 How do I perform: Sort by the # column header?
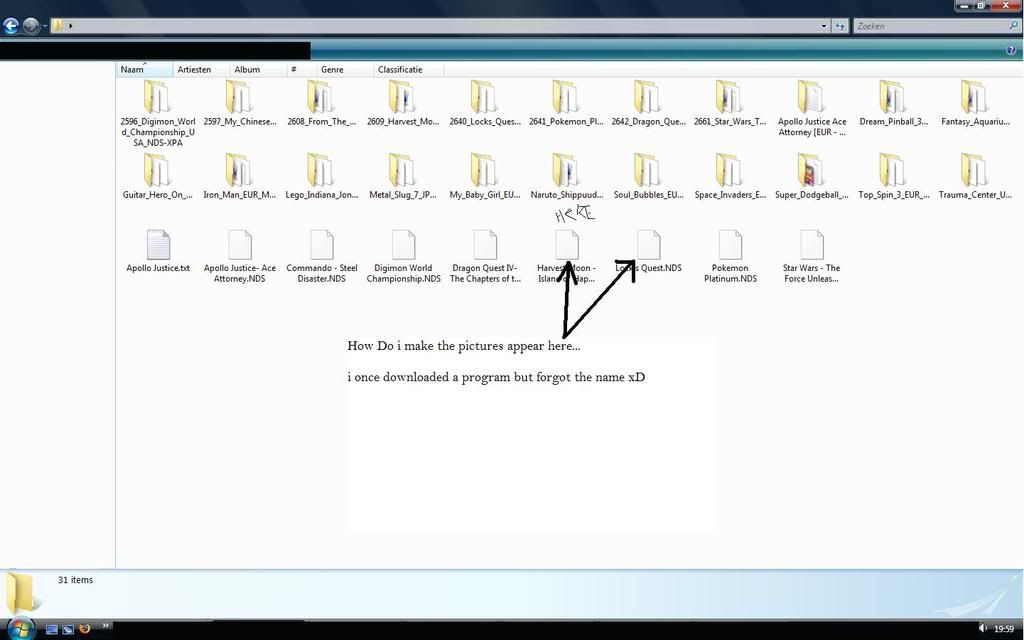pos(302,69)
